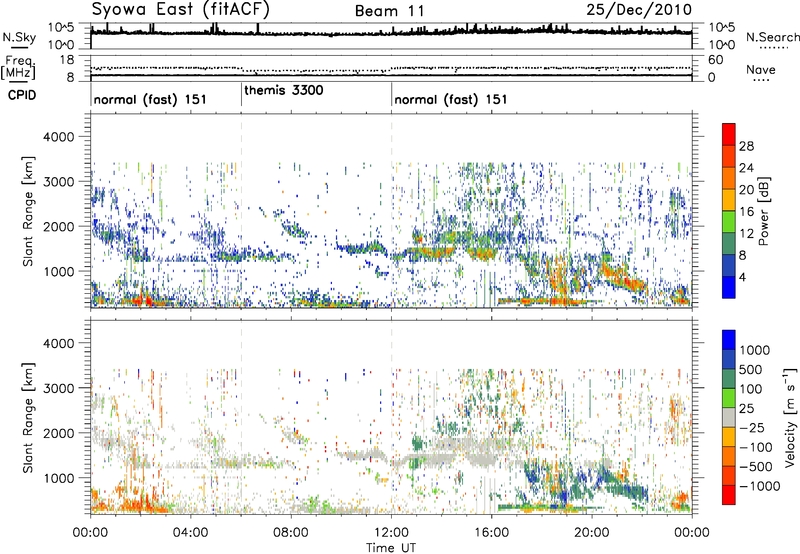The image size is (800, 554).
Task: Click the "4000" tick of the power panel
Action: (x=59, y=137)
